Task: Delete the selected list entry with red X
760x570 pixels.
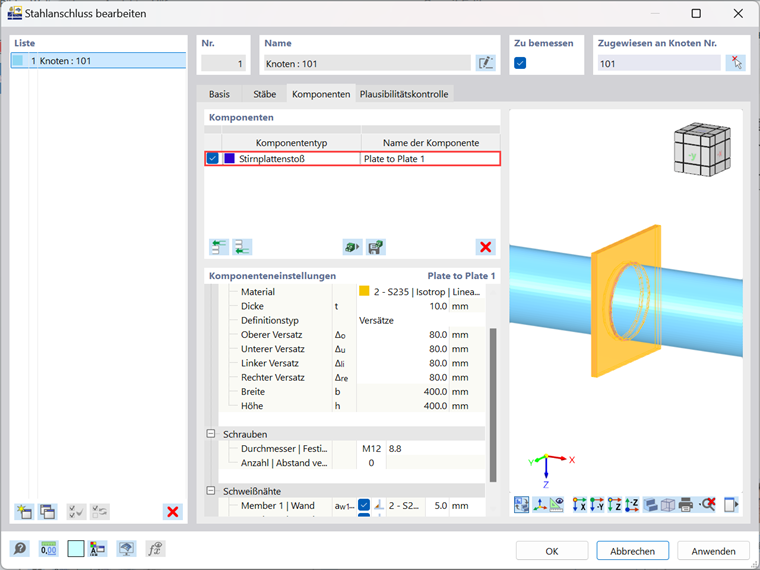Action: tap(173, 512)
